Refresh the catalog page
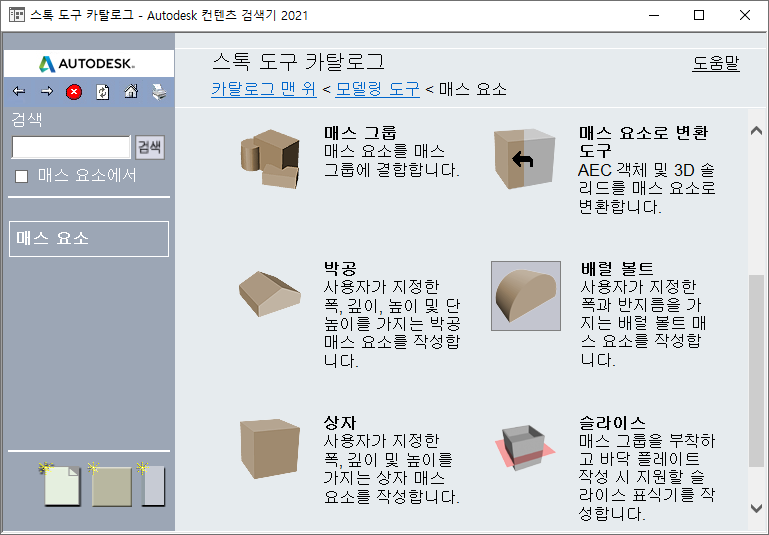 pyautogui.click(x=103, y=92)
